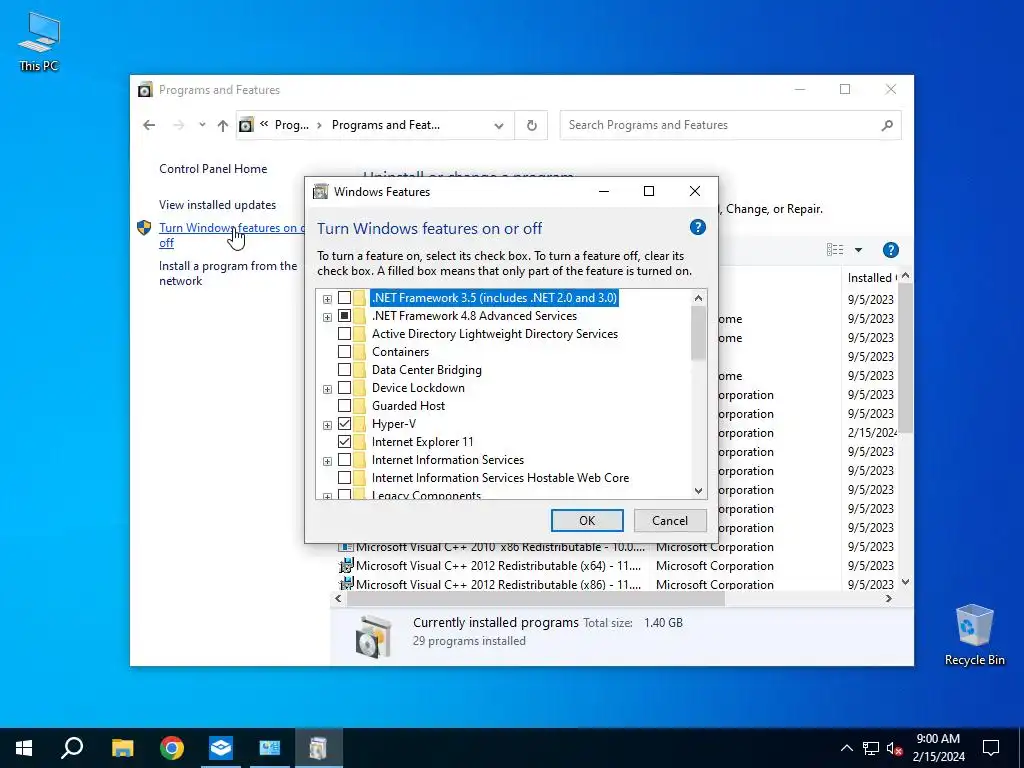Cancel the Windows Features dialog
This screenshot has height=768, width=1024.
click(670, 520)
